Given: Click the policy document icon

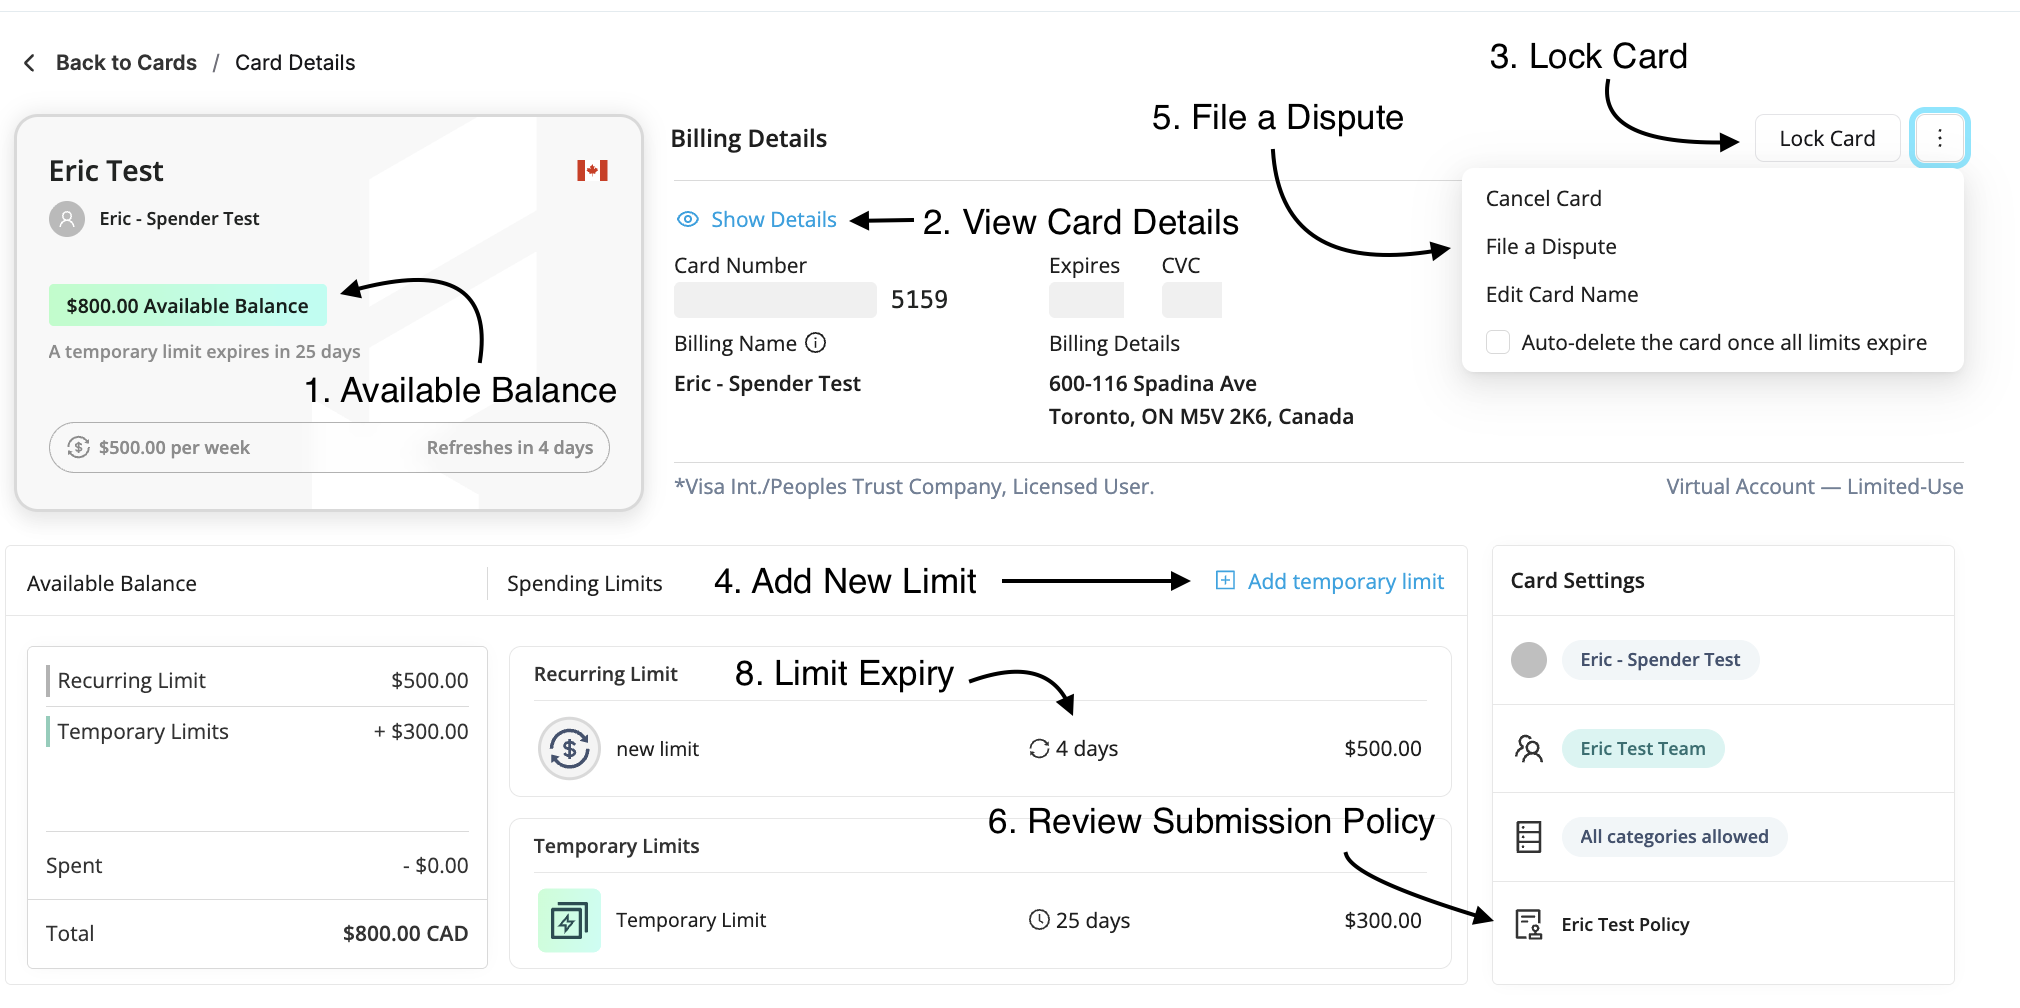Looking at the screenshot, I should 1528,925.
